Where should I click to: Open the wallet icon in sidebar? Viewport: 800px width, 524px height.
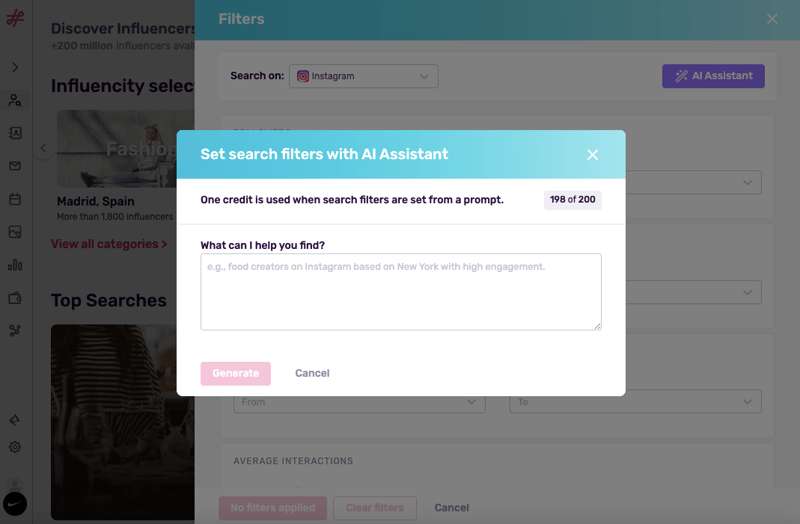point(15,298)
